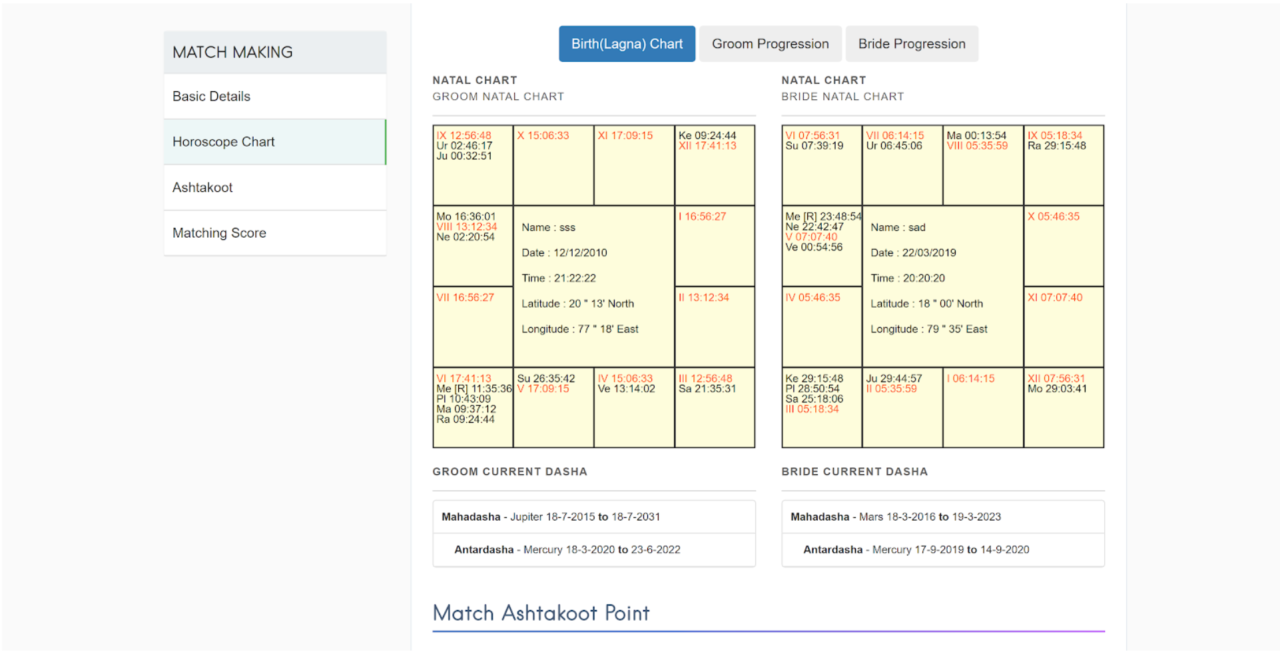Viewport: 1280px width, 660px height.
Task: Click the bride chart center showing Name sad
Action: click(942, 278)
